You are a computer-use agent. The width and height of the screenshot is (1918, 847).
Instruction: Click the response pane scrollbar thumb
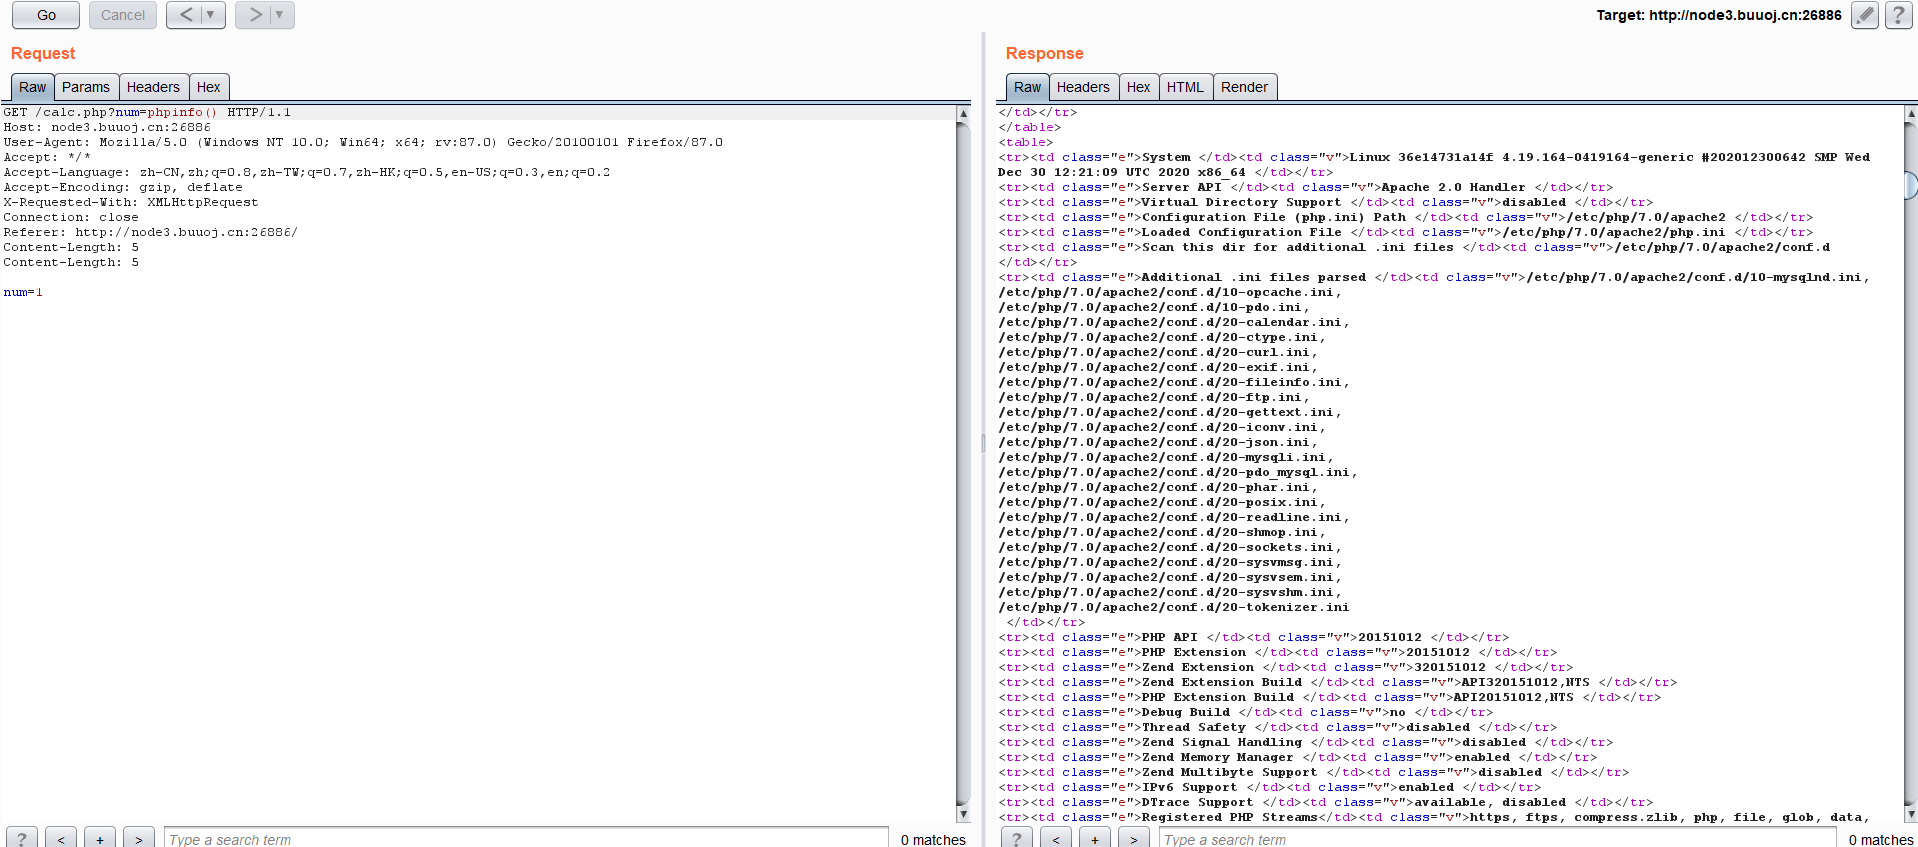click(1911, 185)
